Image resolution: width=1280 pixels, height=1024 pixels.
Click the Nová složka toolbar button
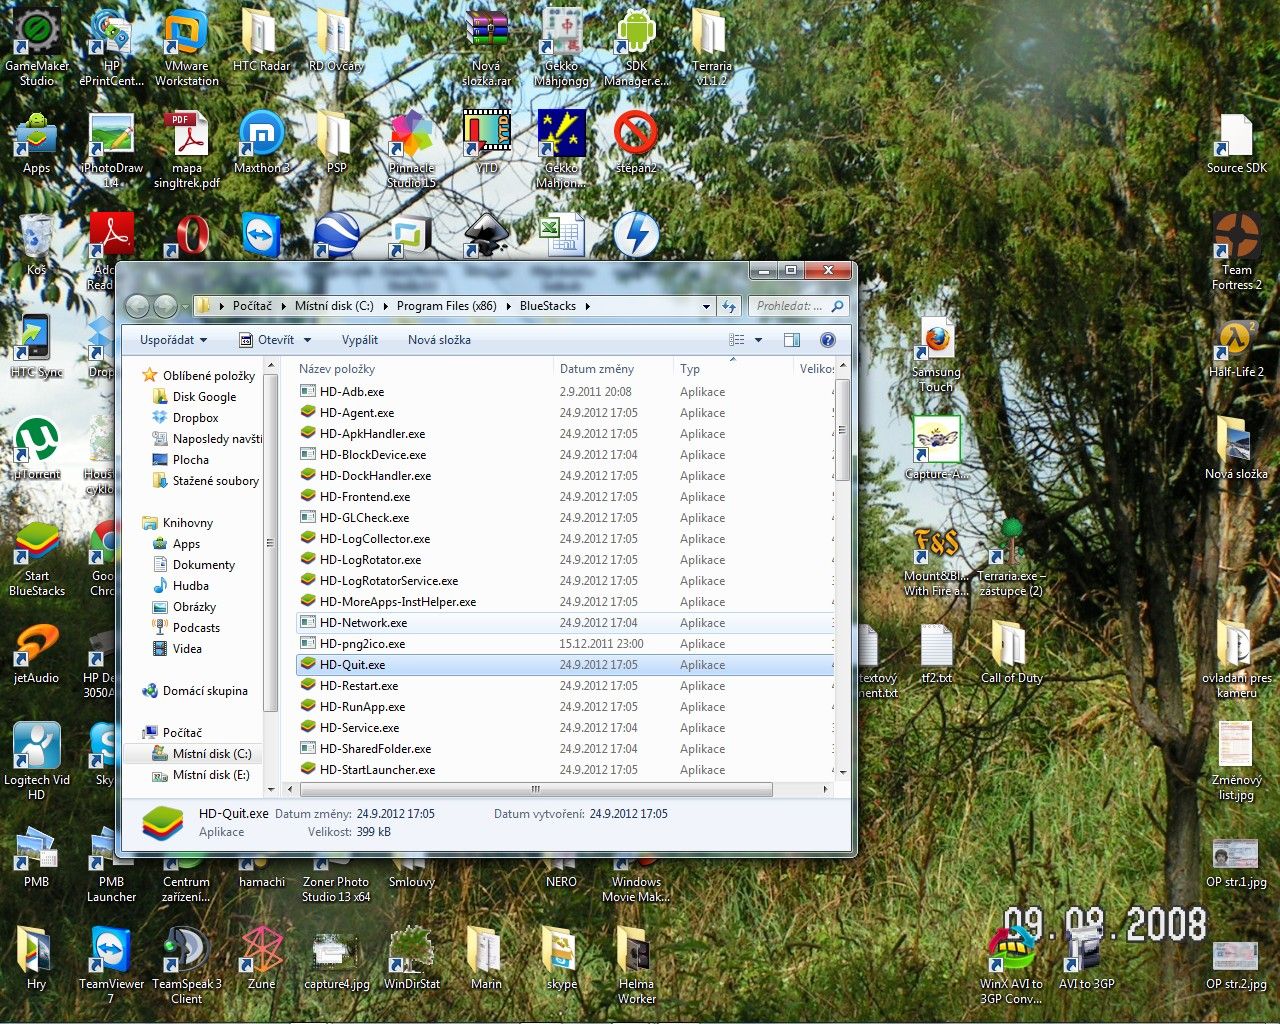click(439, 340)
